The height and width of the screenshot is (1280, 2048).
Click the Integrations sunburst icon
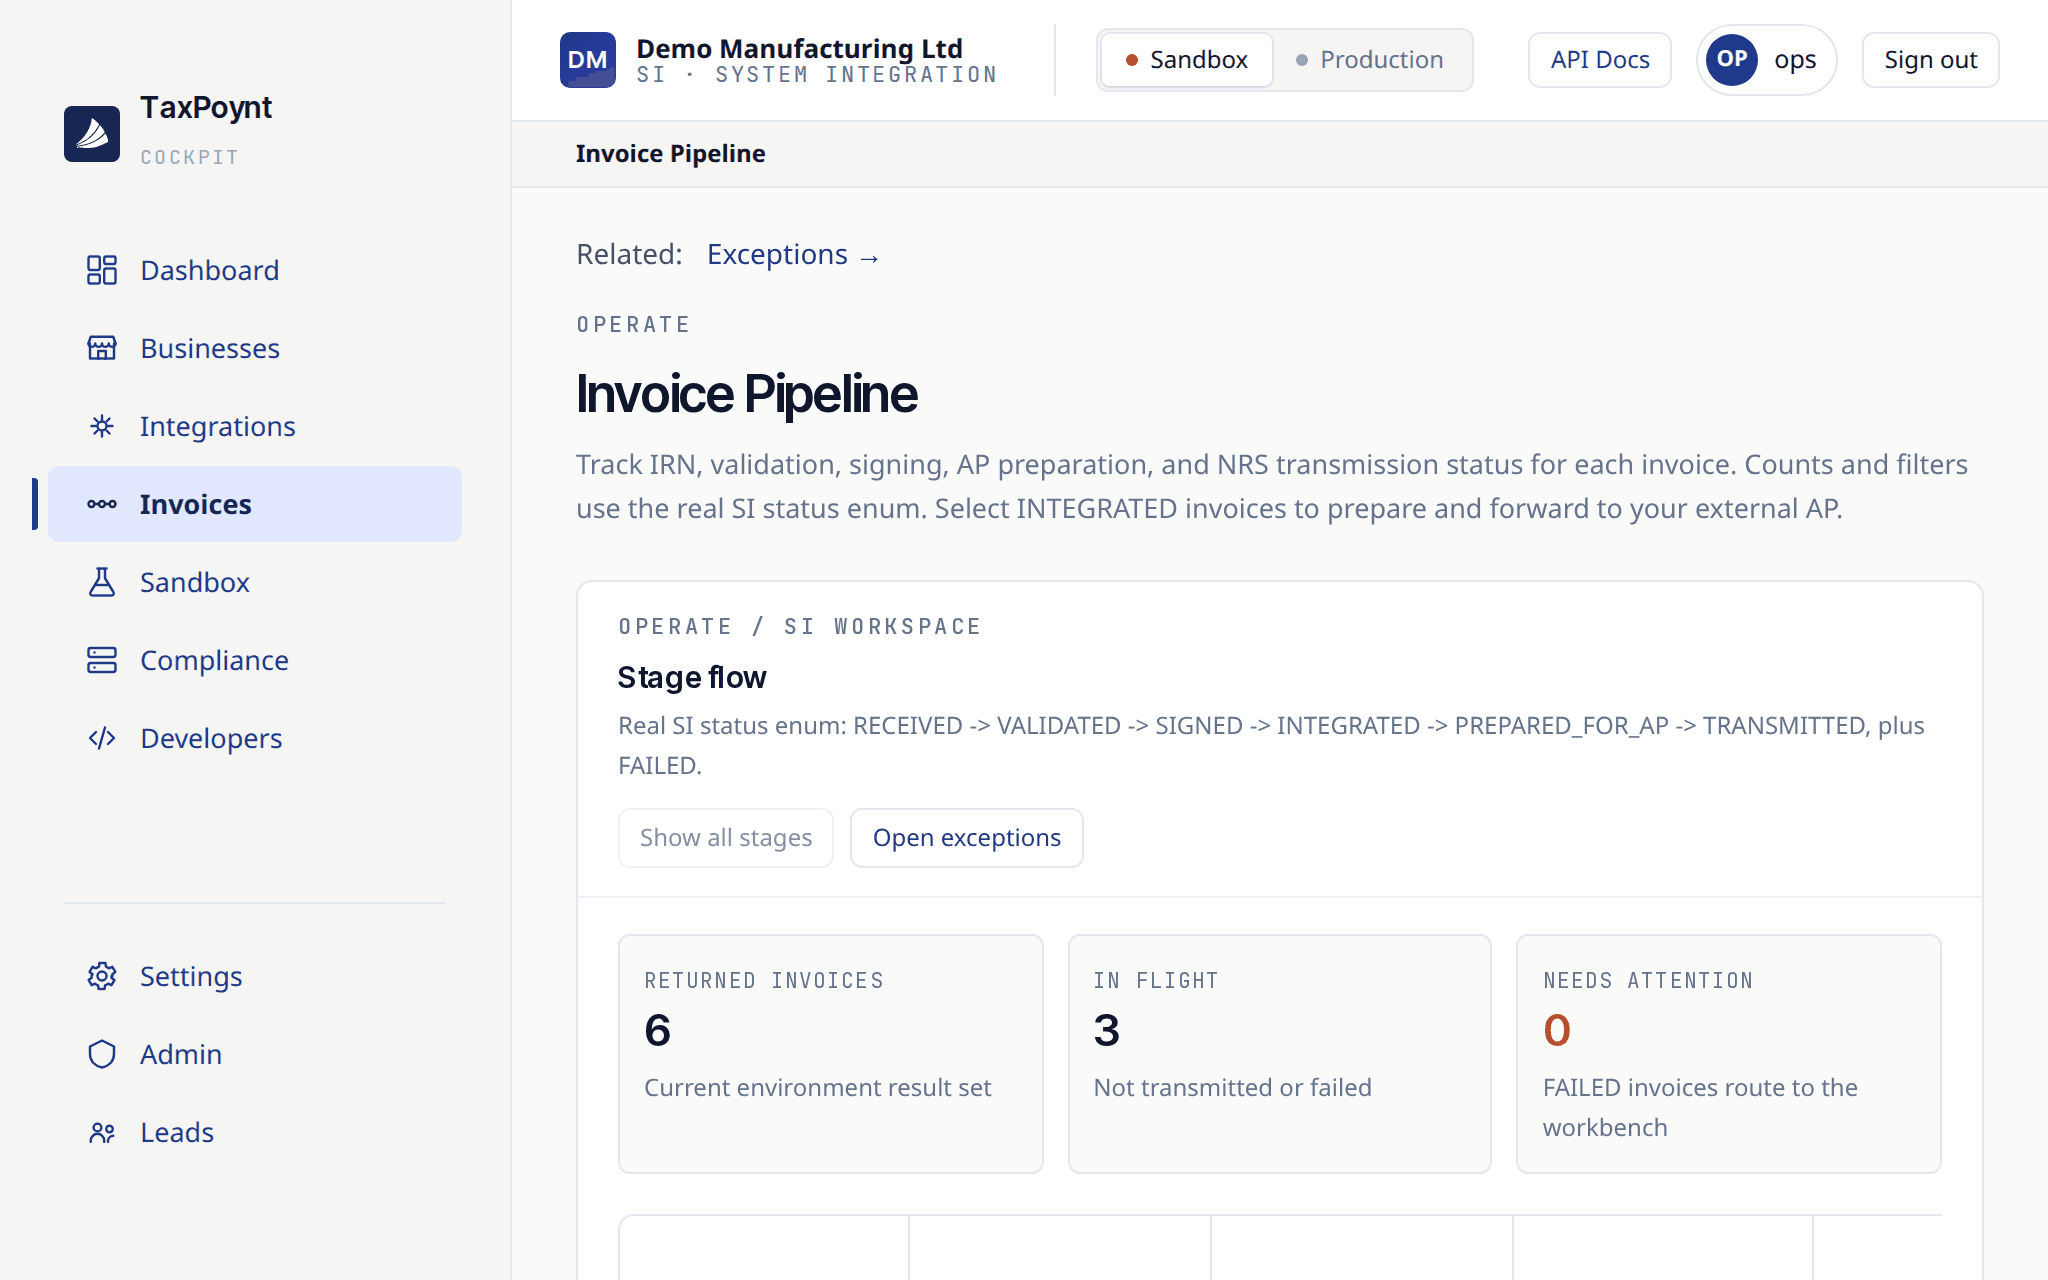coord(102,426)
